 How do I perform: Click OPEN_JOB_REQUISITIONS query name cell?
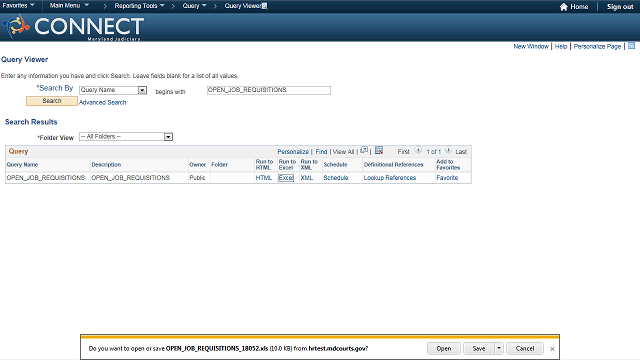(46, 178)
